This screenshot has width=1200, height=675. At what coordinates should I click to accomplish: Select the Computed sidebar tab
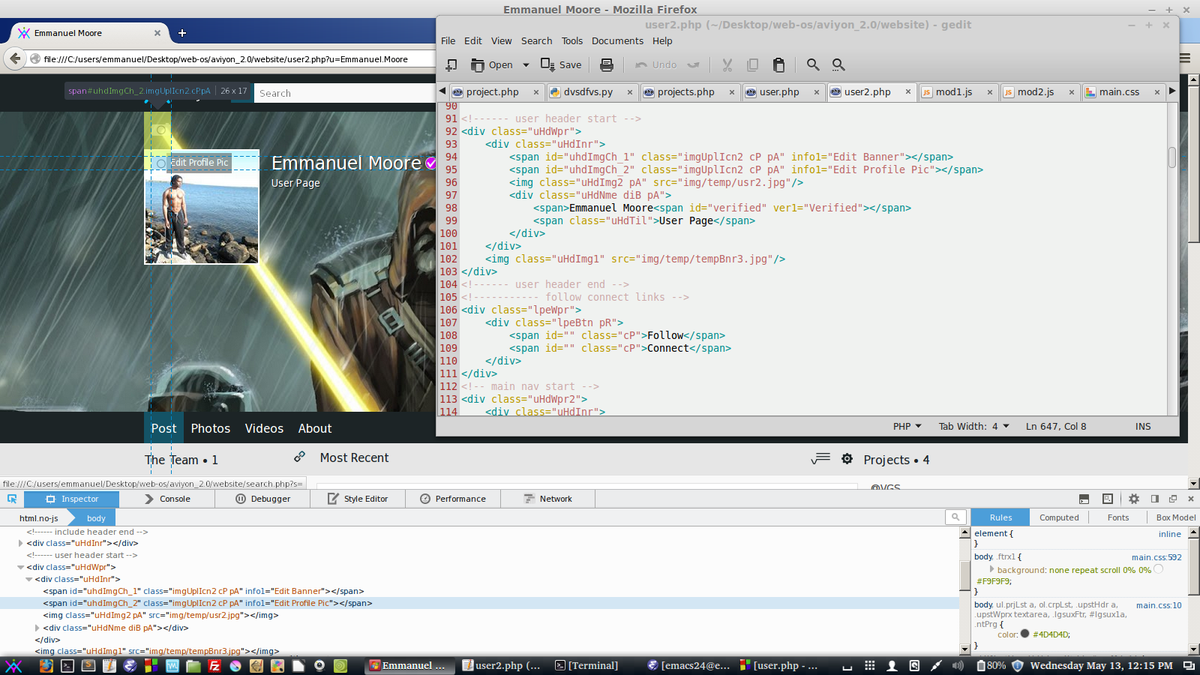pos(1059,517)
